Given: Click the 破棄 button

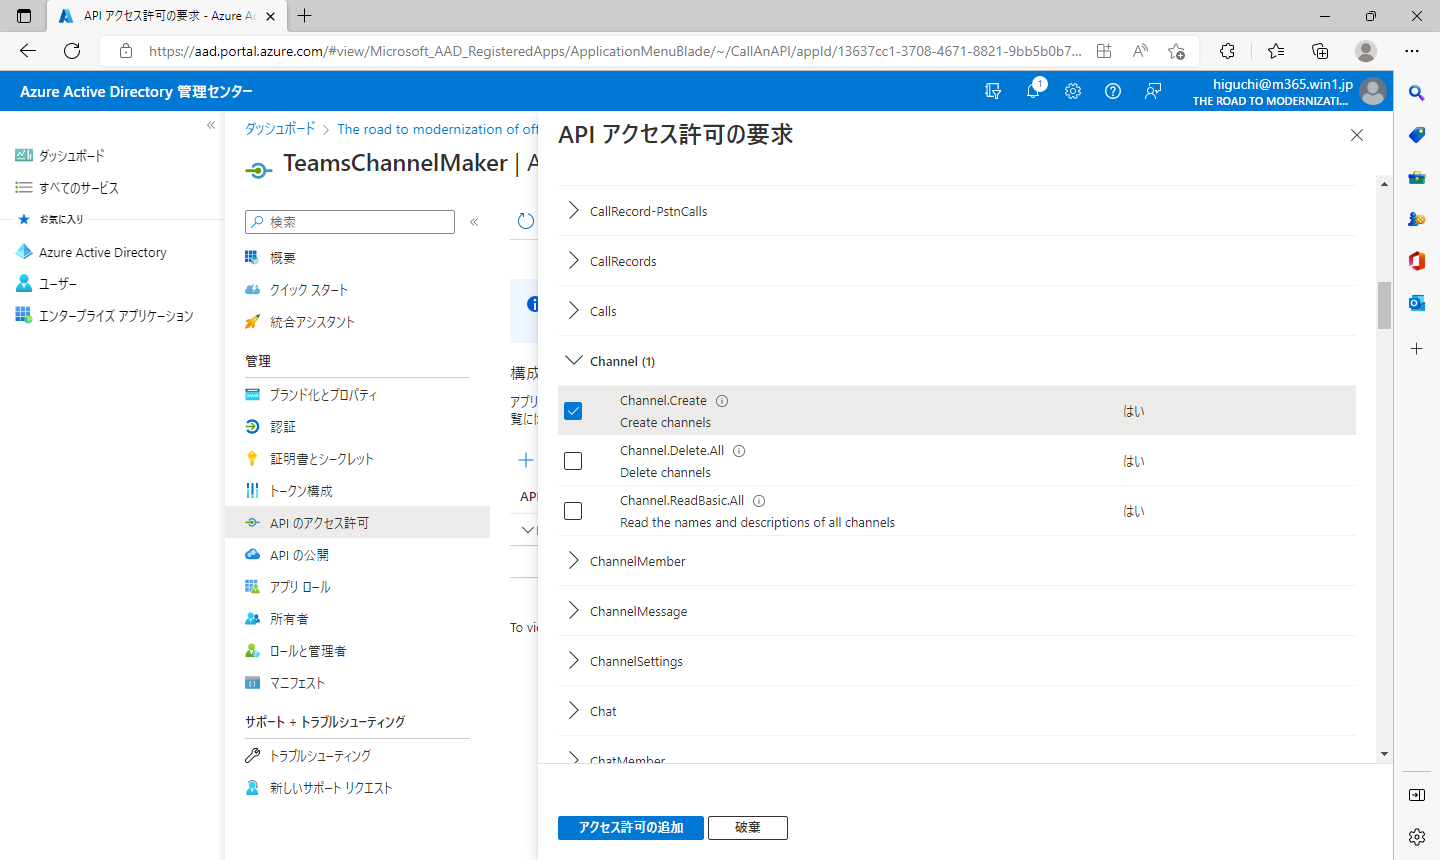Looking at the screenshot, I should tap(748, 828).
